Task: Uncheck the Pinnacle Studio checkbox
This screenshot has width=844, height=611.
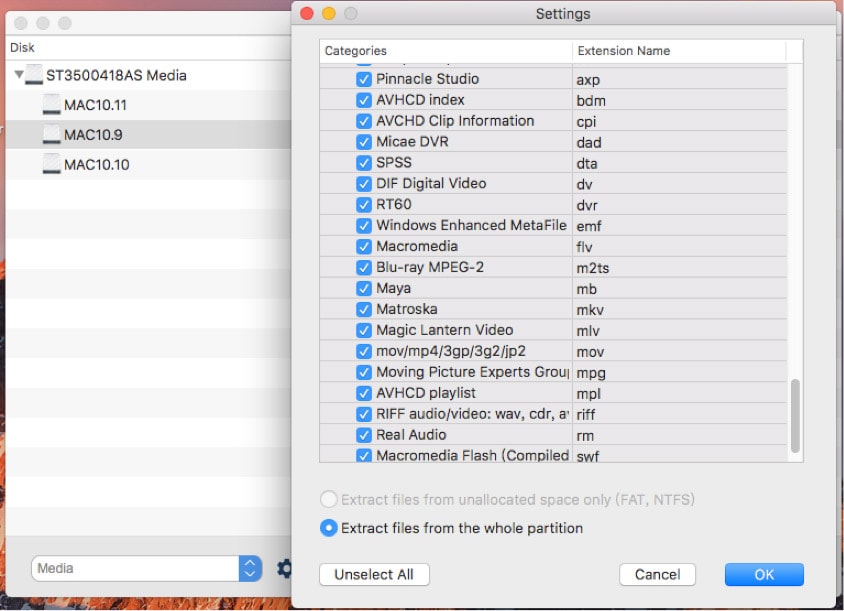Action: point(364,79)
